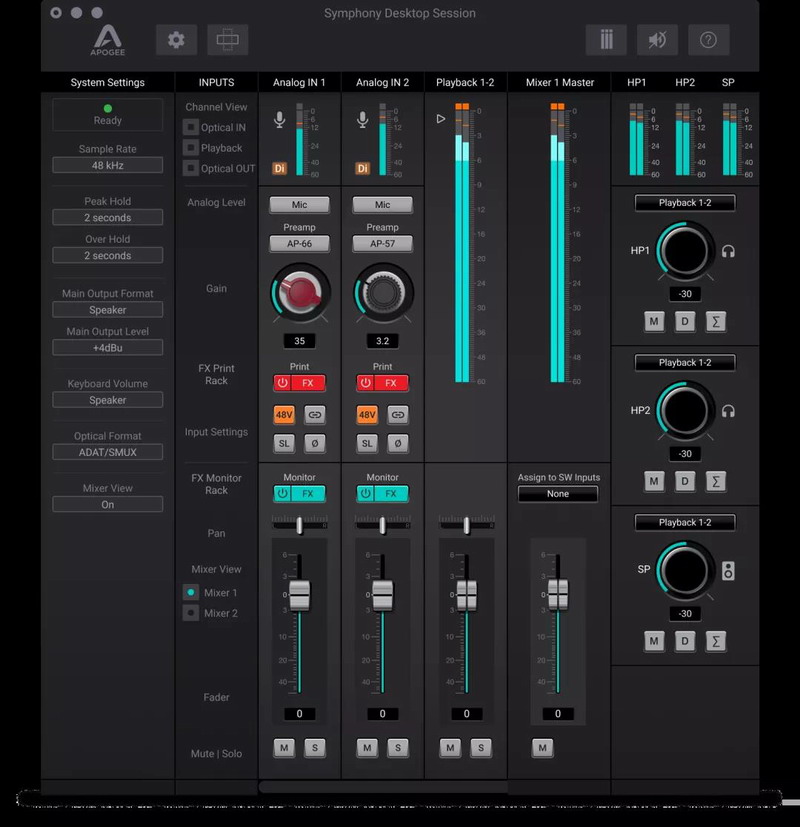Open the Keyboard Volume dropdown
The image size is (800, 827).
(108, 400)
